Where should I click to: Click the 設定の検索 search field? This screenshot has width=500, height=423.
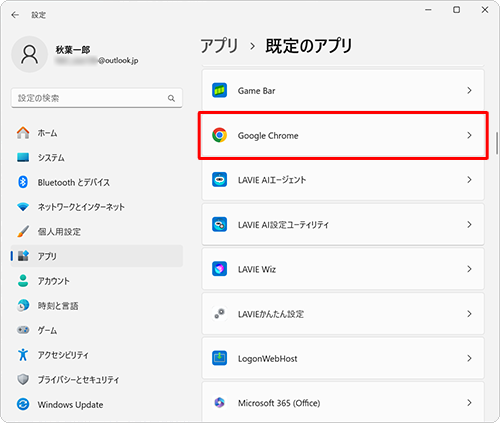click(x=97, y=98)
